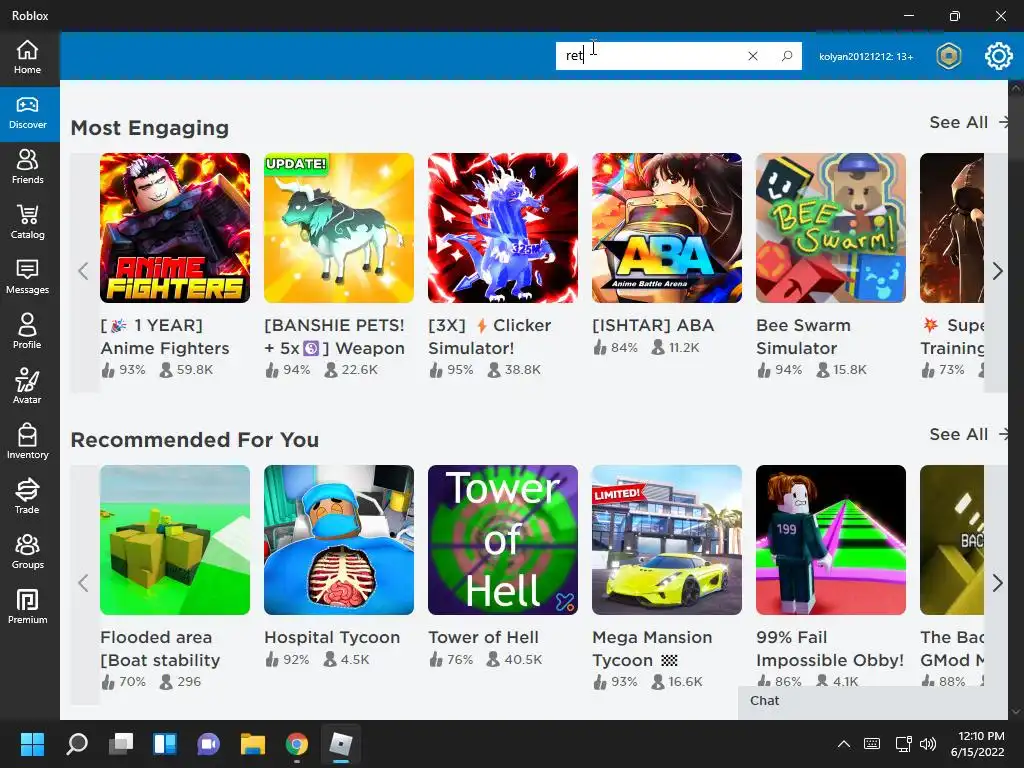Open the Task View taskbar icon
The height and width of the screenshot is (768, 1024).
pos(121,744)
